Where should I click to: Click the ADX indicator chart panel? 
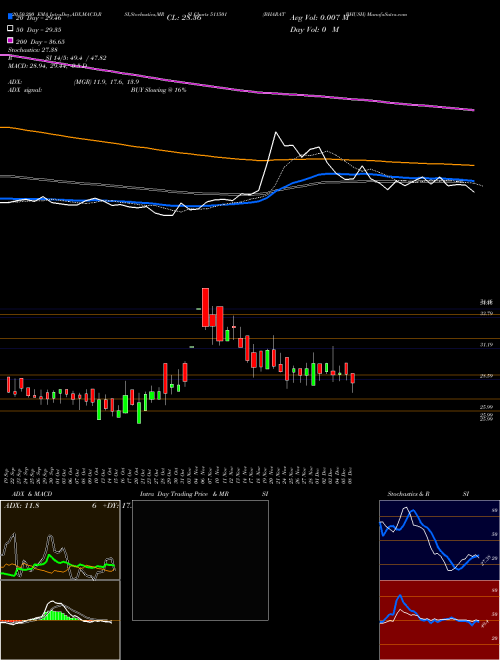click(x=60, y=540)
